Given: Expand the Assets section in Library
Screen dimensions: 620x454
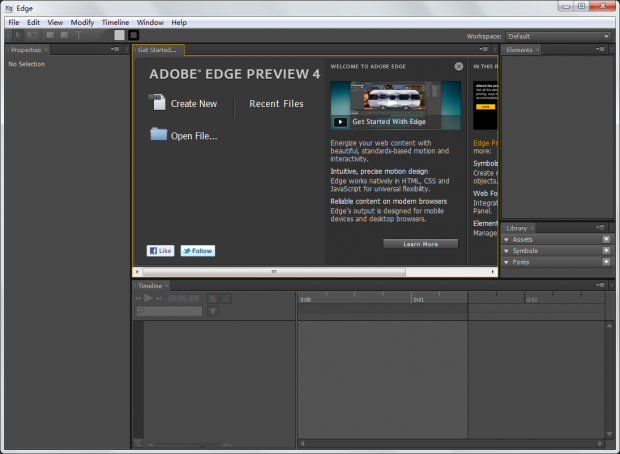Looking at the screenshot, I should (x=507, y=239).
